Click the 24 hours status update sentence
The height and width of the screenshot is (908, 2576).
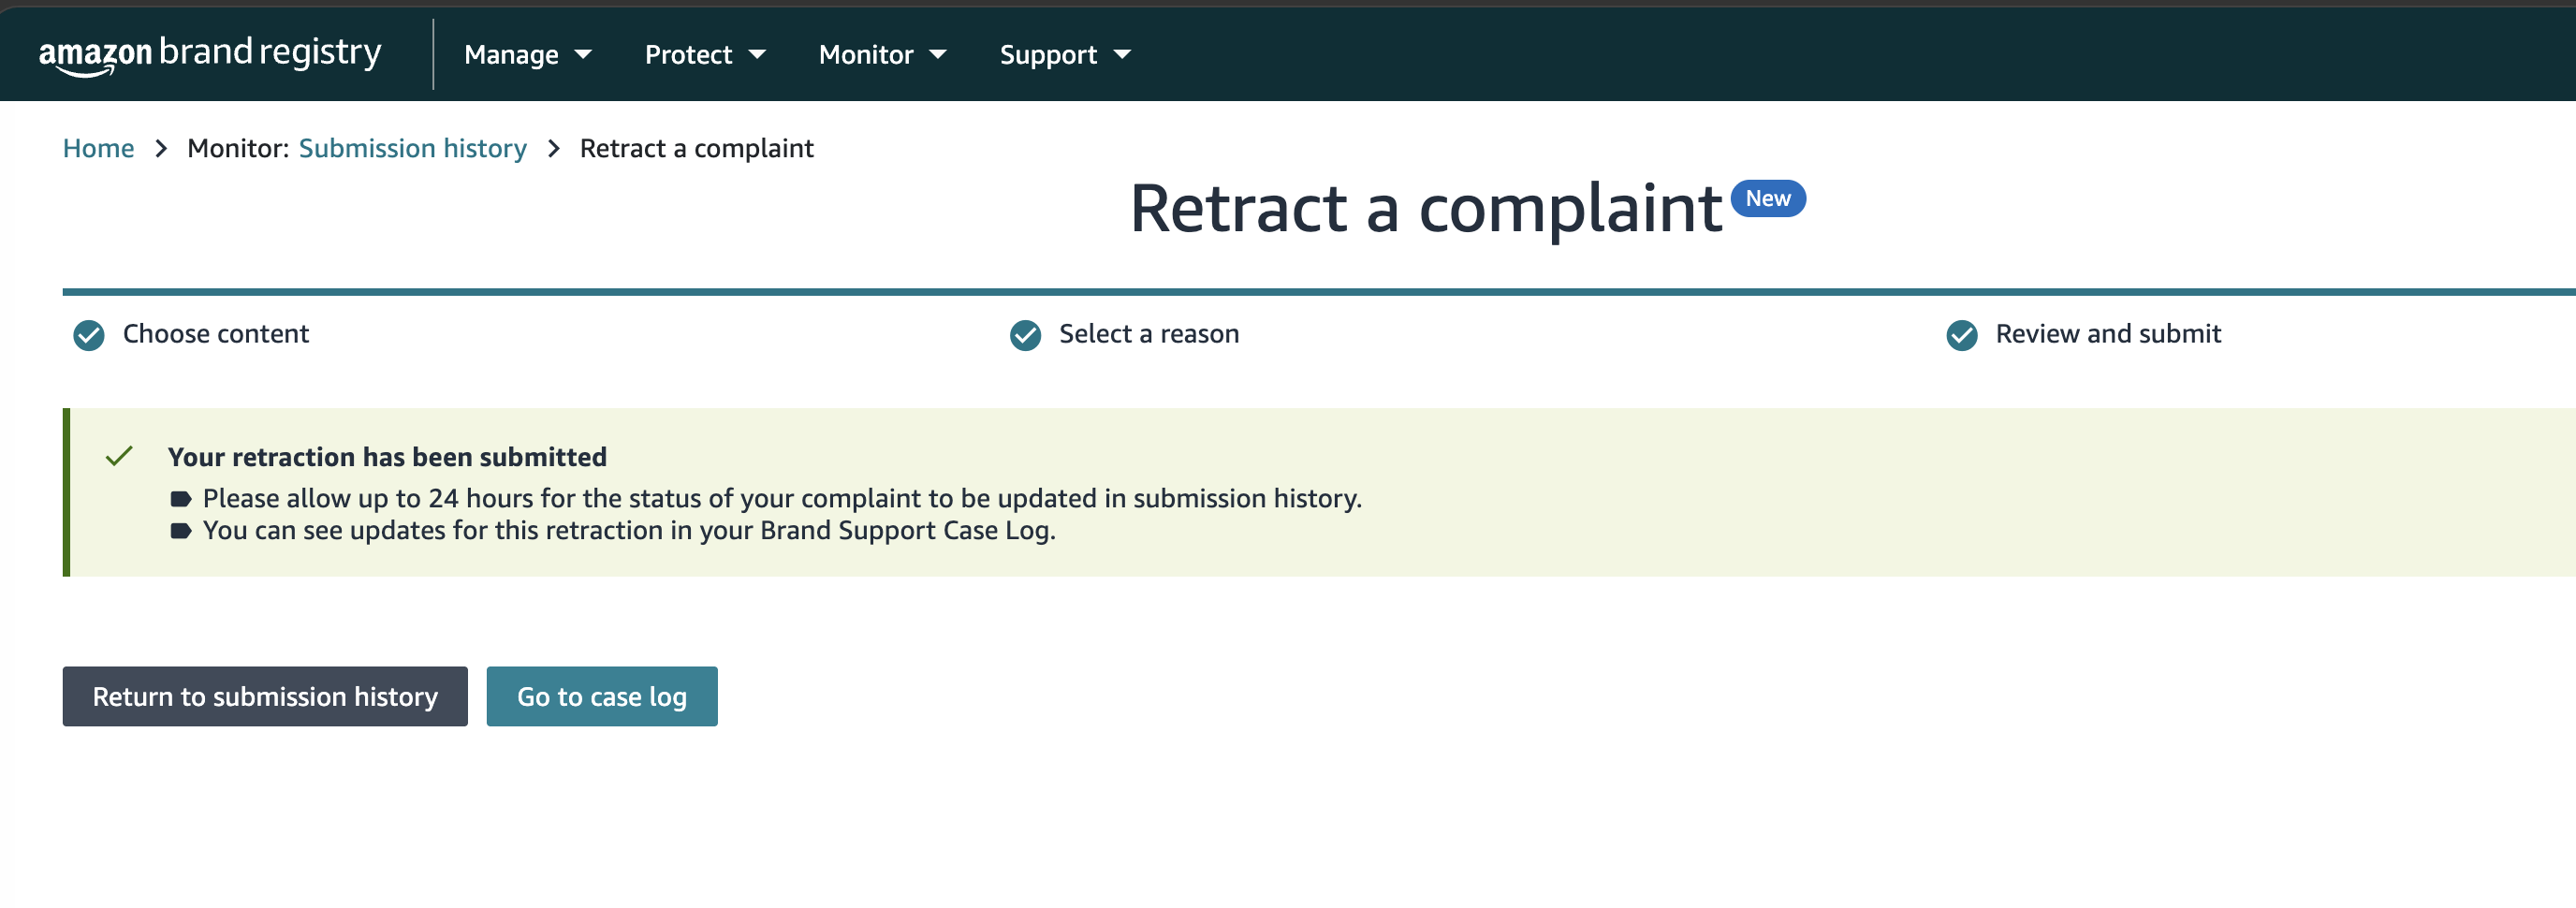(782, 498)
